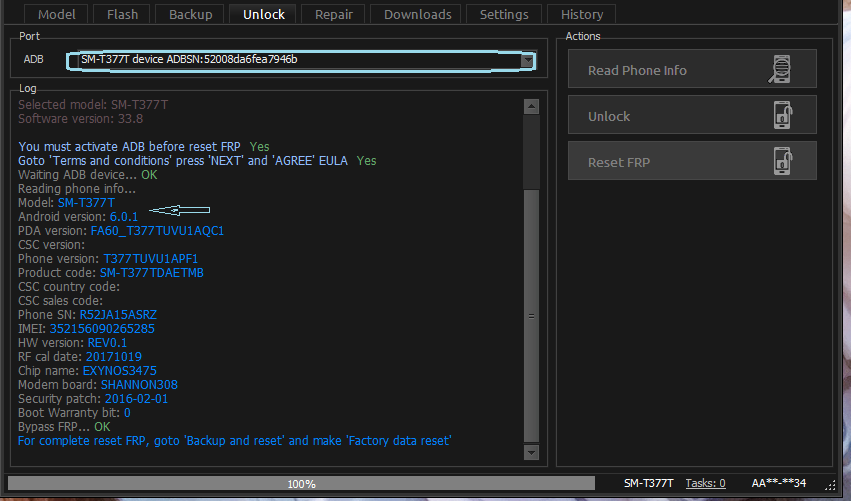Switch to the Flash tab
Viewport: 851px width, 501px height.
tap(122, 14)
